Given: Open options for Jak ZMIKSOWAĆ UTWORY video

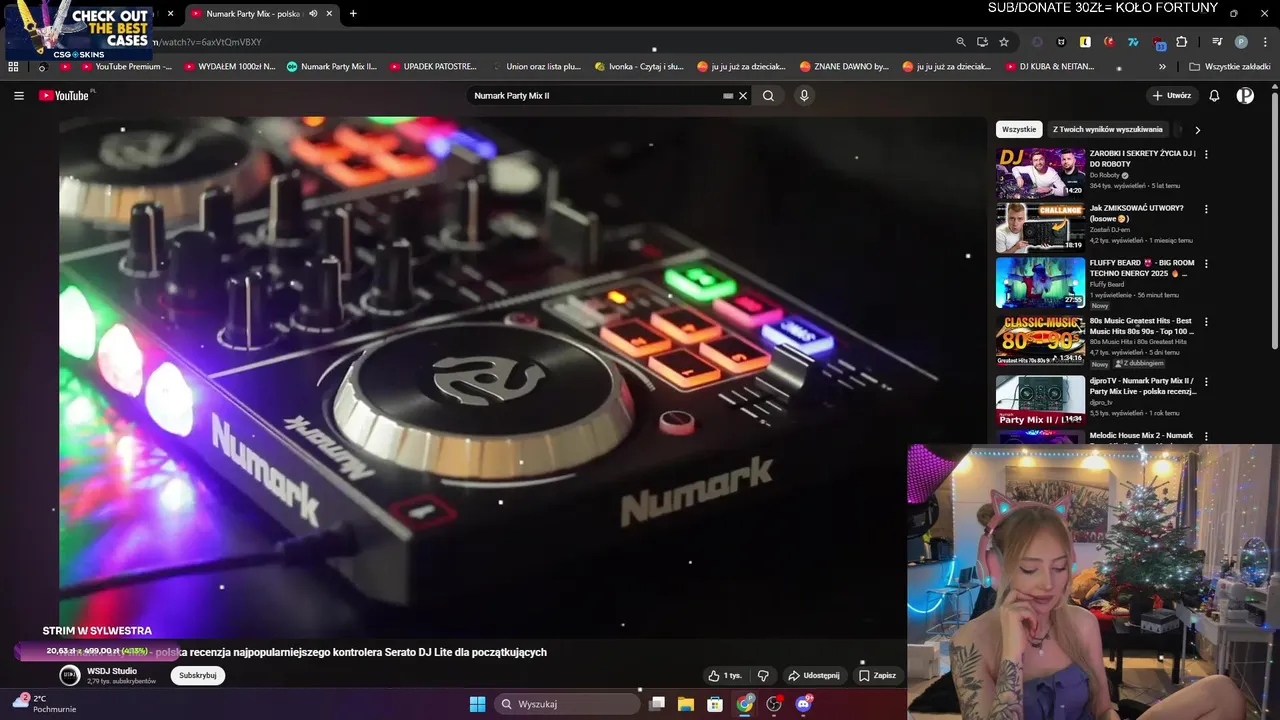Looking at the screenshot, I should (1206, 209).
